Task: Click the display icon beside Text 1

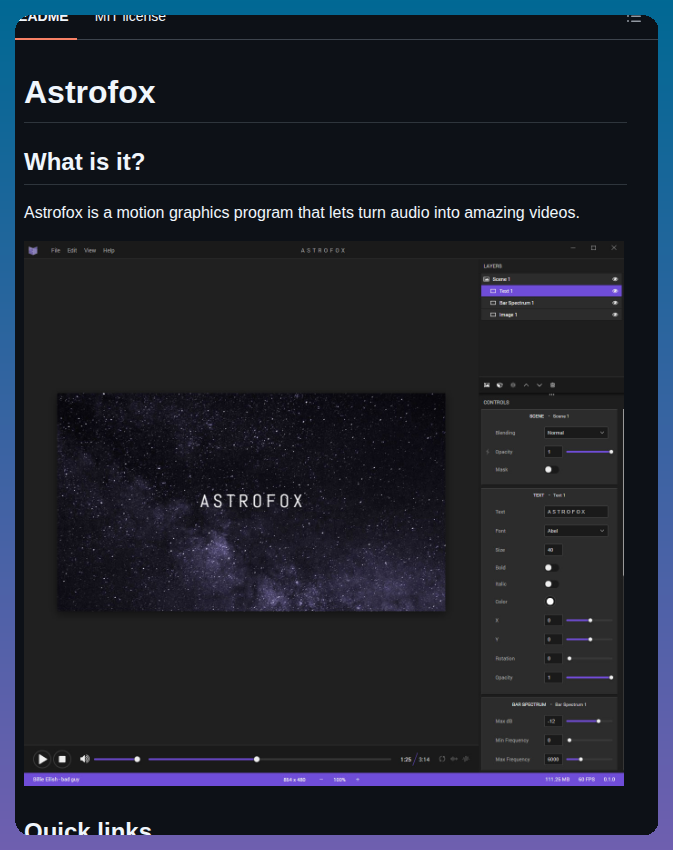Action: click(x=493, y=291)
